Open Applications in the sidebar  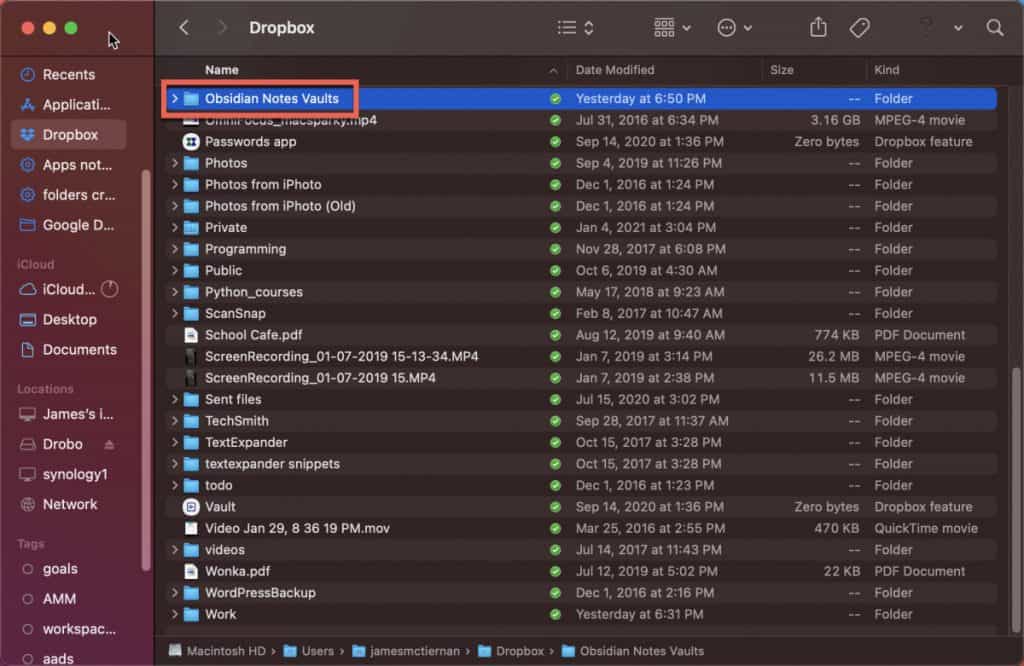69,104
